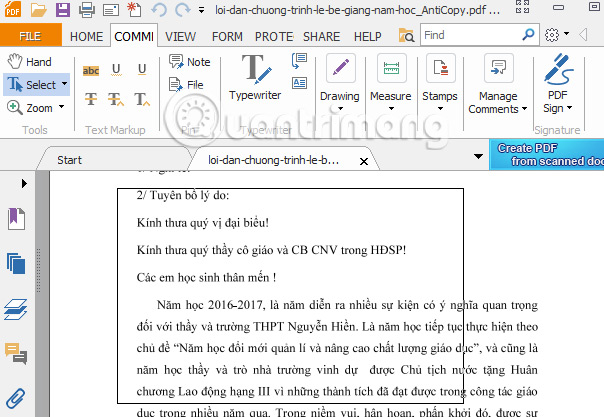Select the Textbox tool icon
Screen dimensions: 604x417
pyautogui.click(x=299, y=83)
